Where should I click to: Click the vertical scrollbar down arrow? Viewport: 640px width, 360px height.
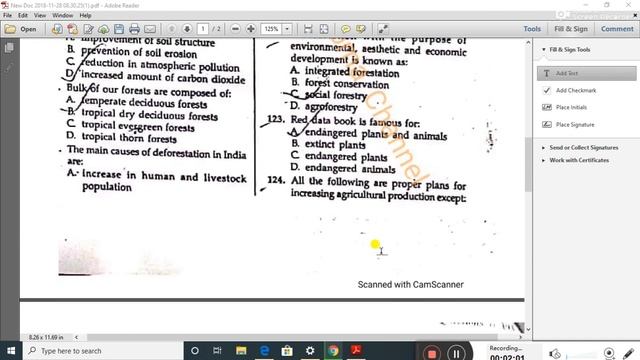[528, 329]
